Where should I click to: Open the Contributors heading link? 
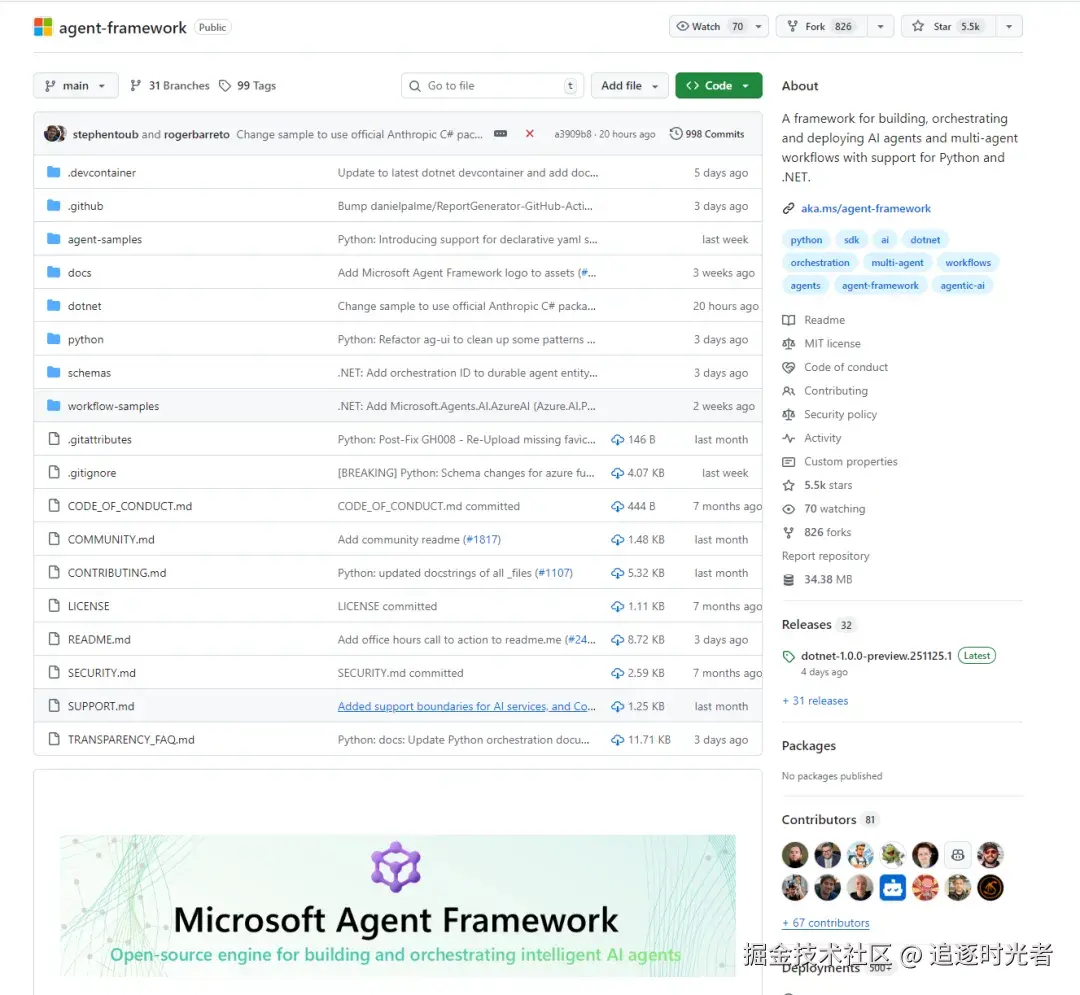[829, 819]
